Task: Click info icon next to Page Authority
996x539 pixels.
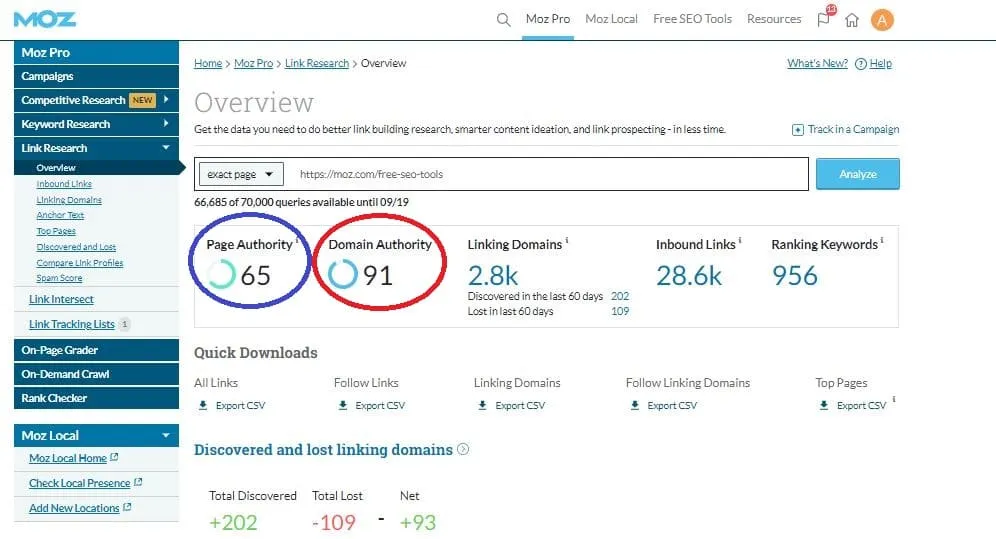Action: tap(297, 241)
